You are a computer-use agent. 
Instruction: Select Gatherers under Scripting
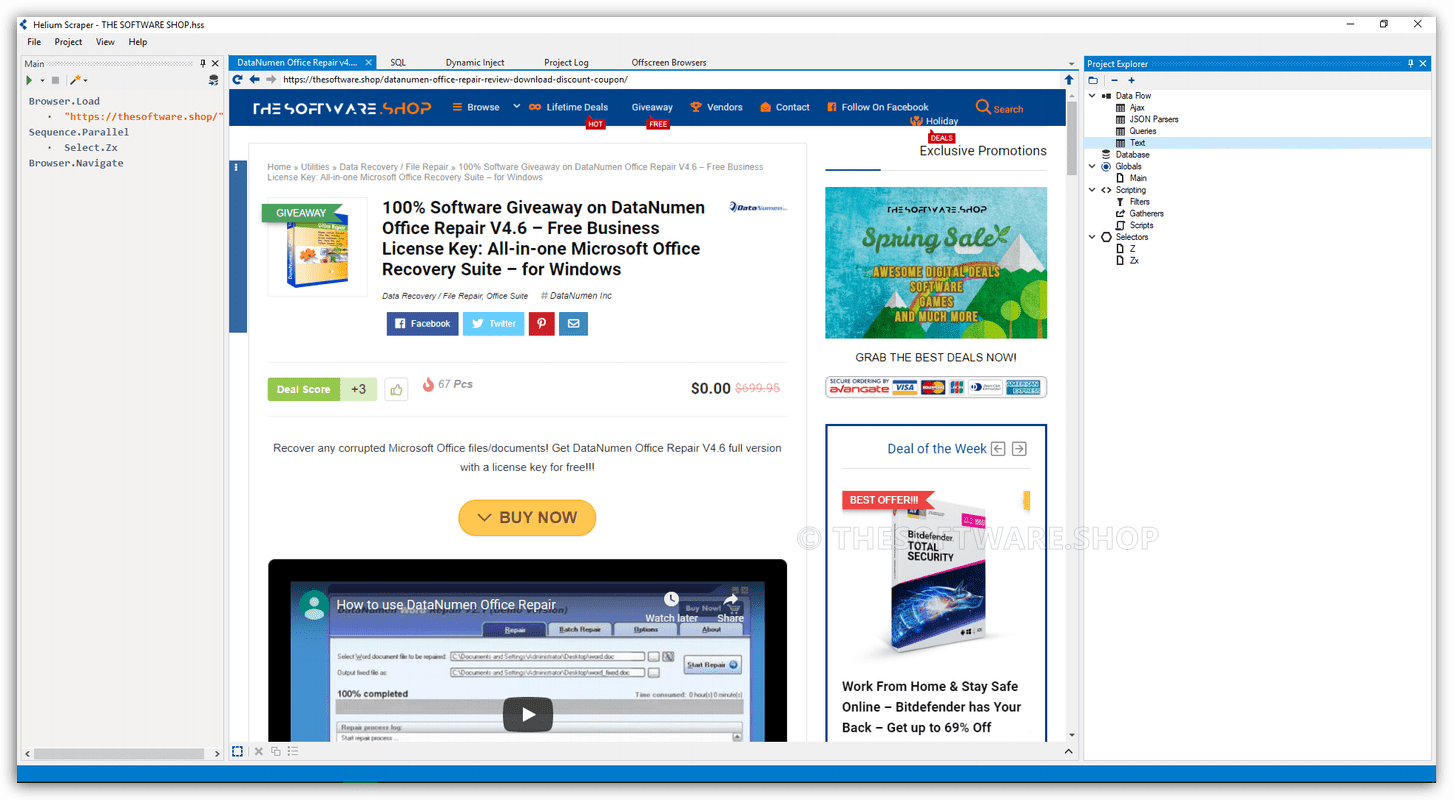(x=1146, y=213)
